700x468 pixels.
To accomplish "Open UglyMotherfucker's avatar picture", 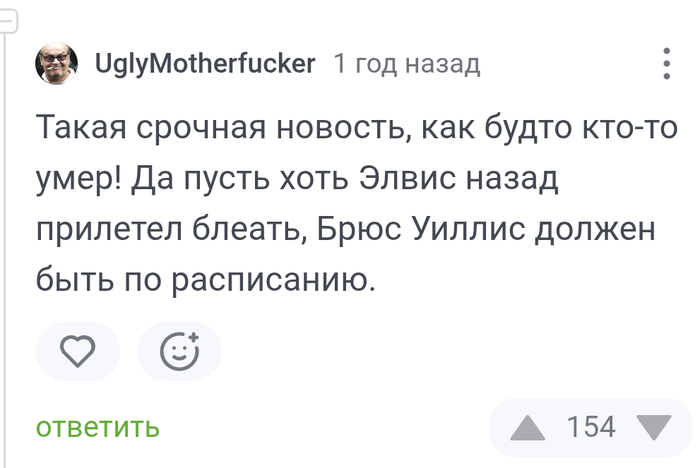I will [x=59, y=65].
